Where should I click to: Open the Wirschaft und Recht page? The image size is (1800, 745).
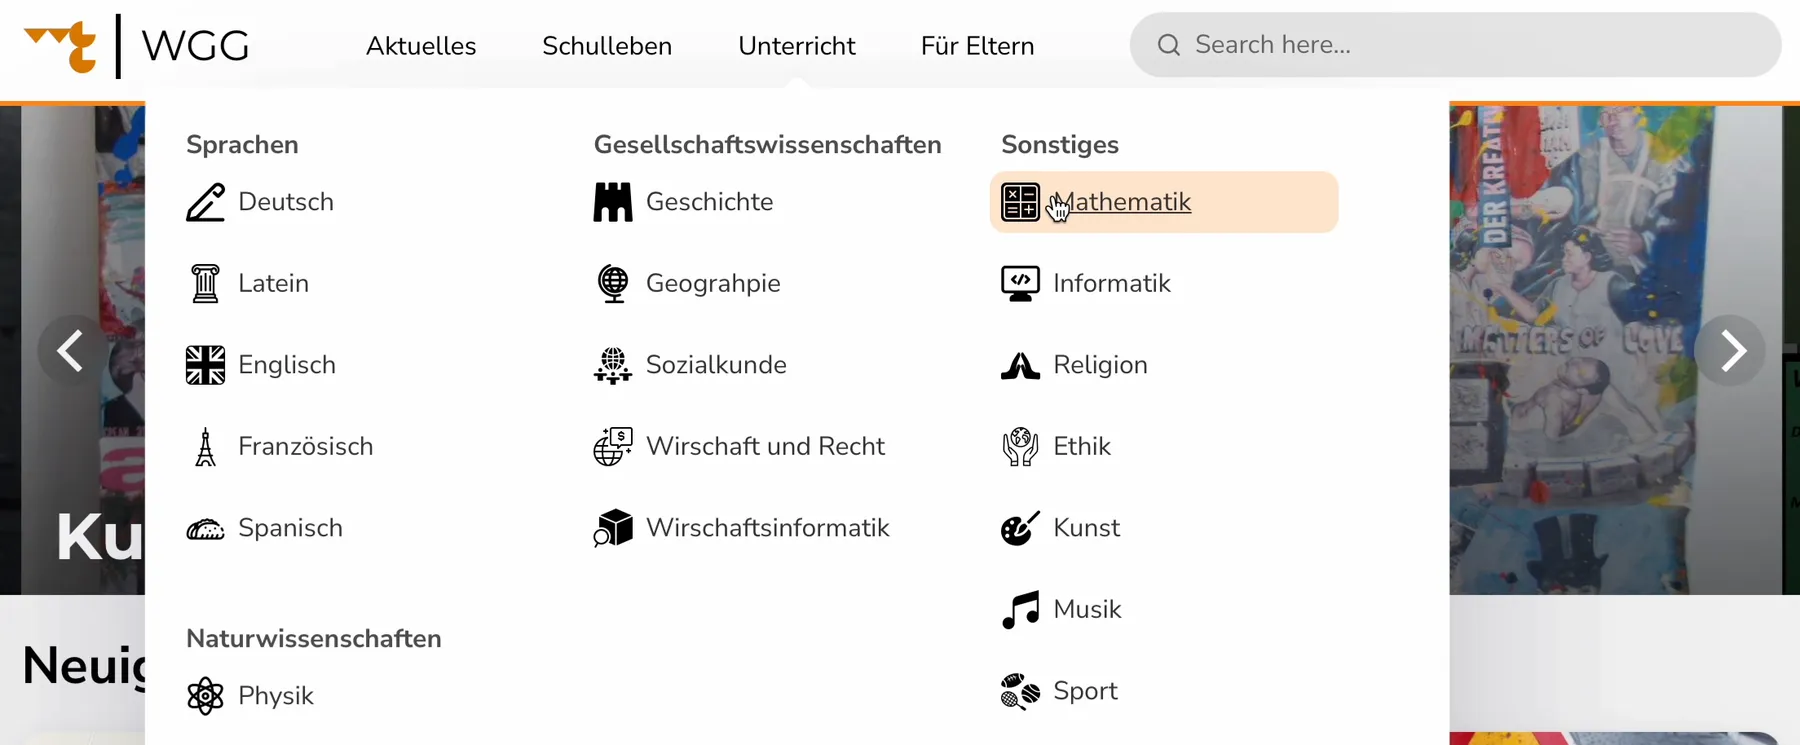766,446
